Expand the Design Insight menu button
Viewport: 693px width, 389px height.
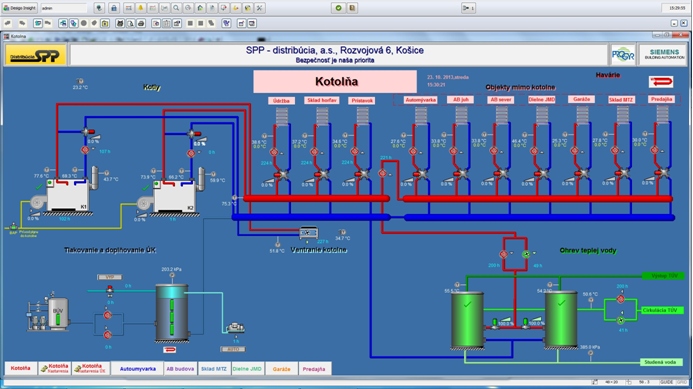(20, 8)
